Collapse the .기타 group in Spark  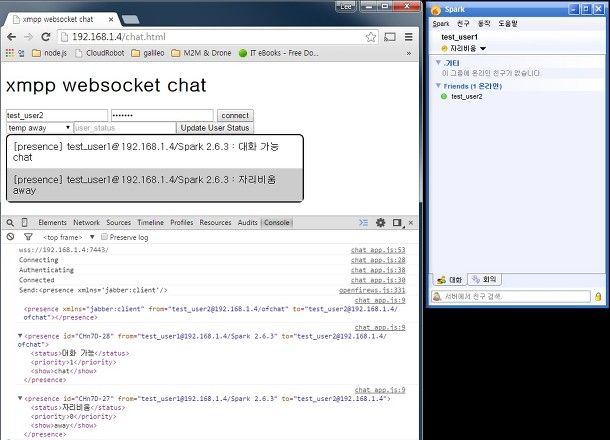tap(438, 62)
